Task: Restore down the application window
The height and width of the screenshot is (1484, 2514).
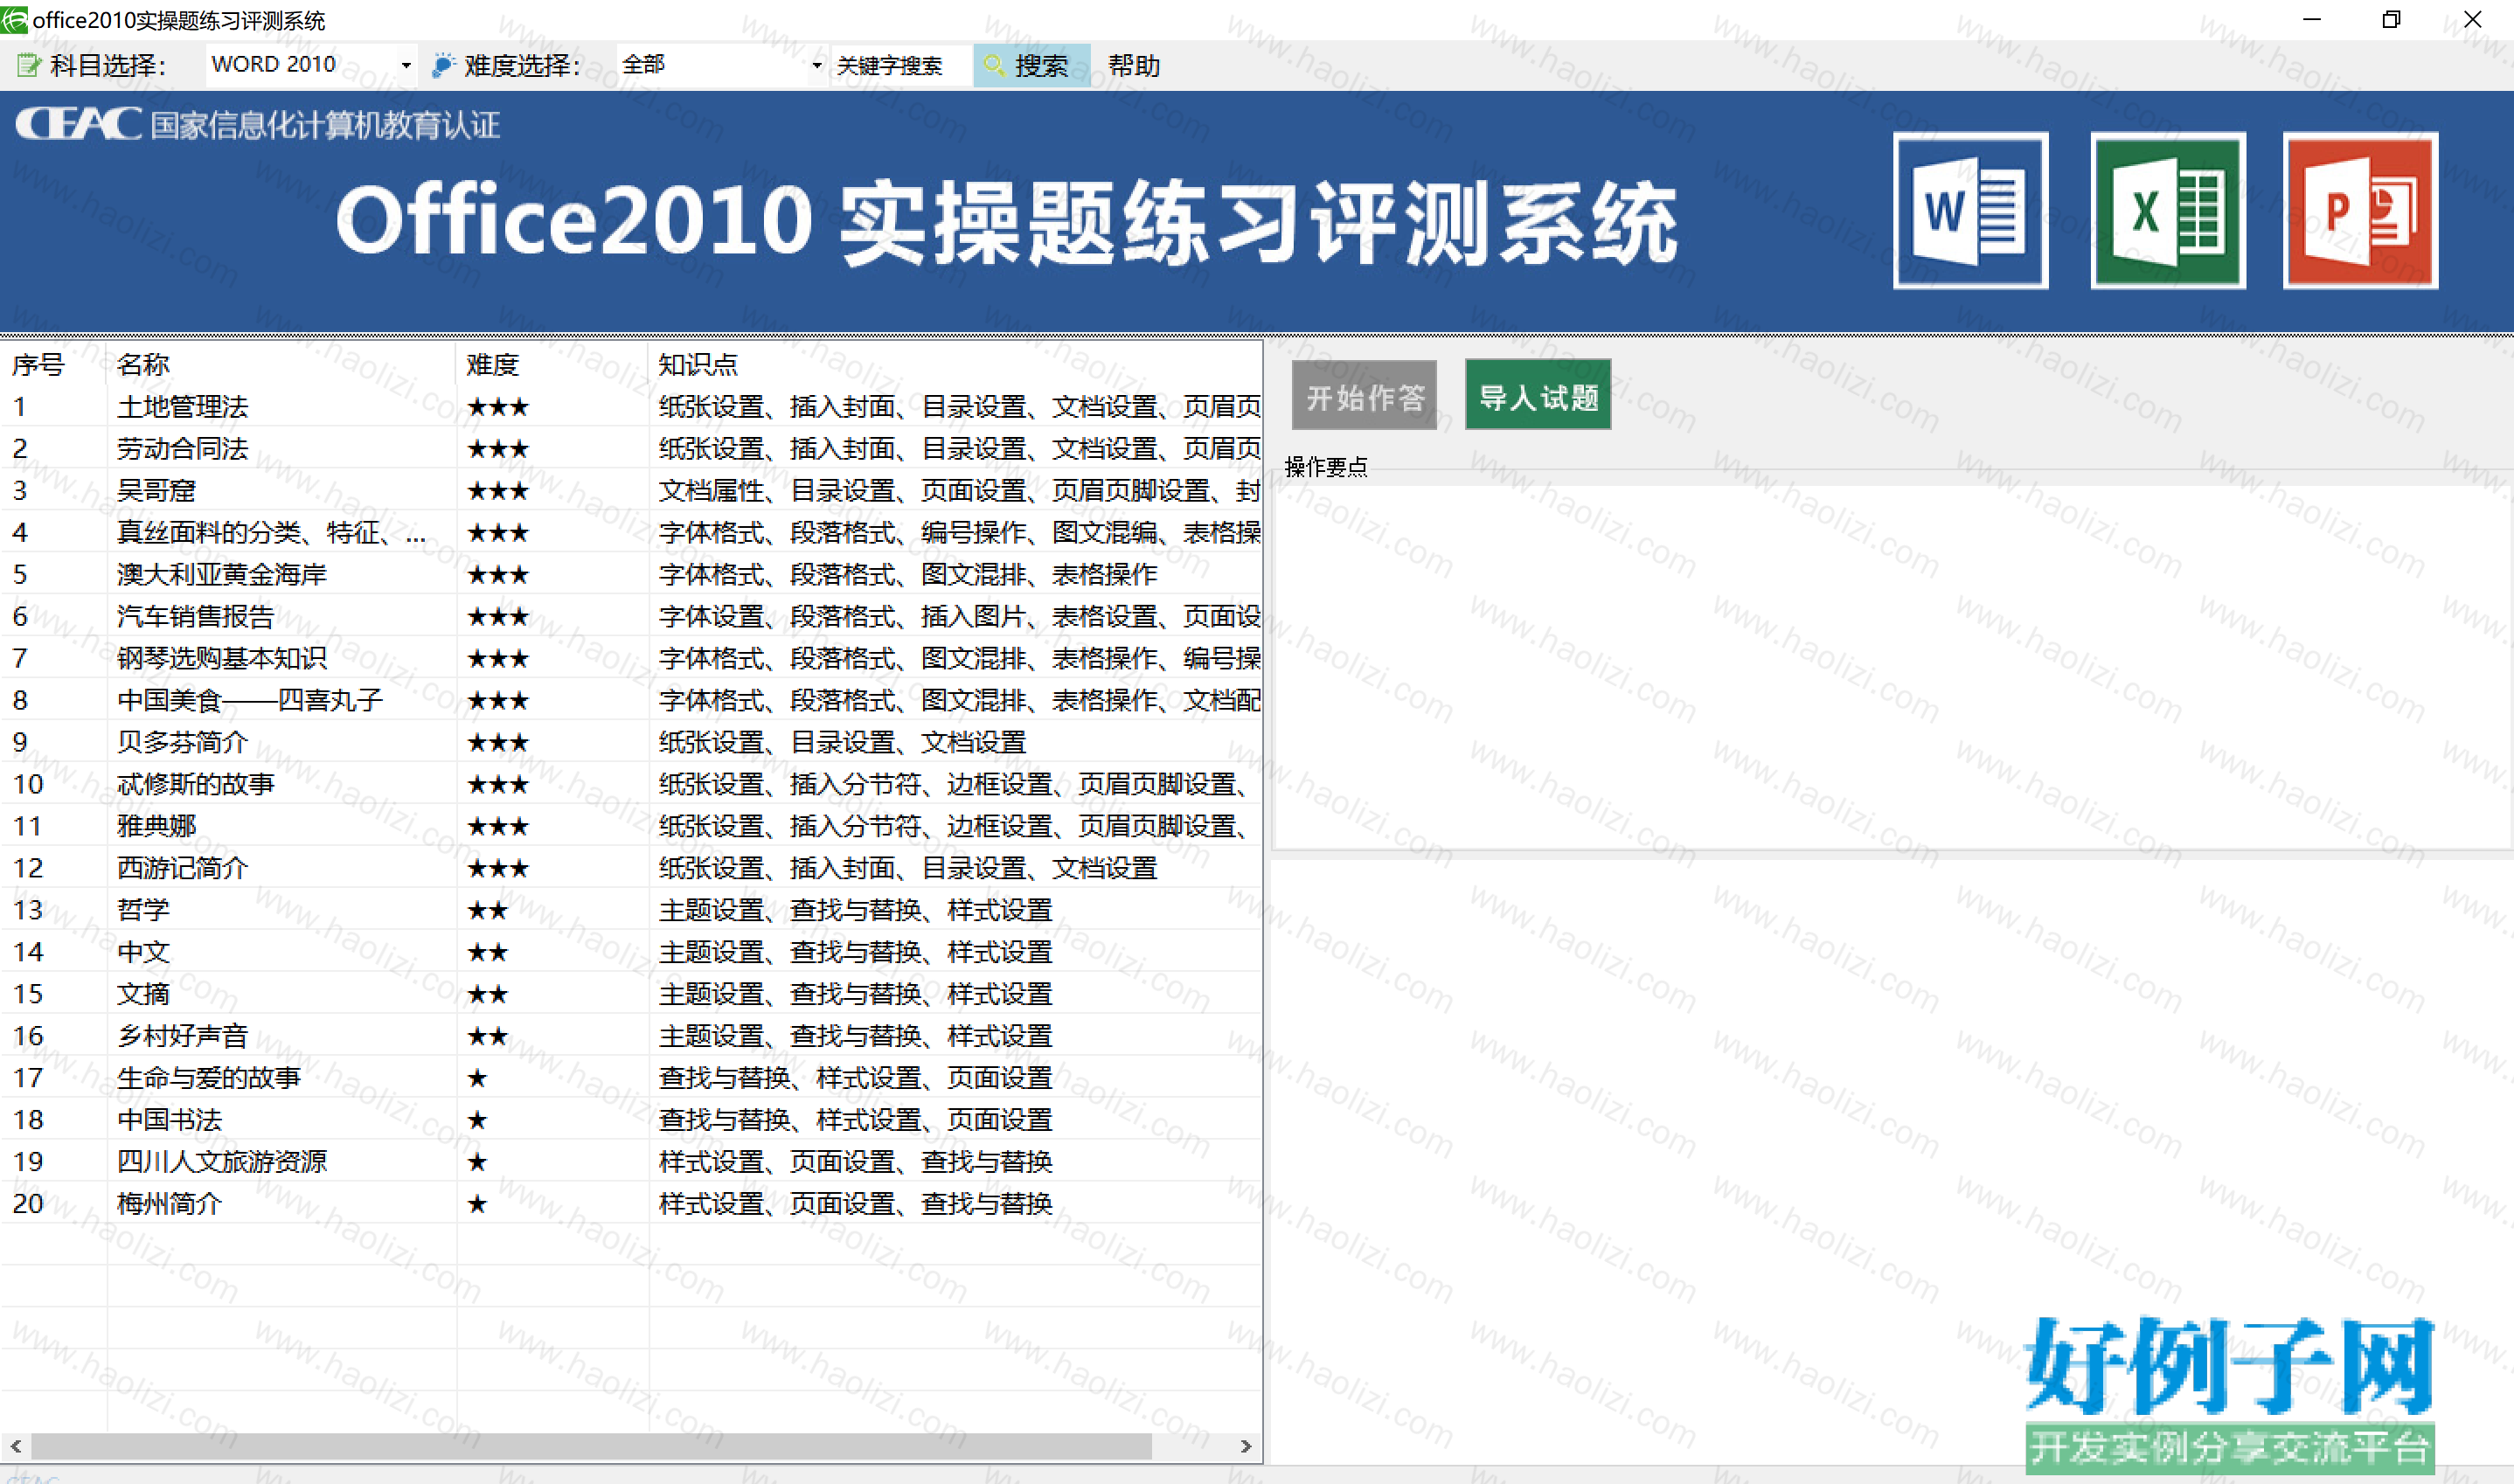Action: (x=2391, y=19)
